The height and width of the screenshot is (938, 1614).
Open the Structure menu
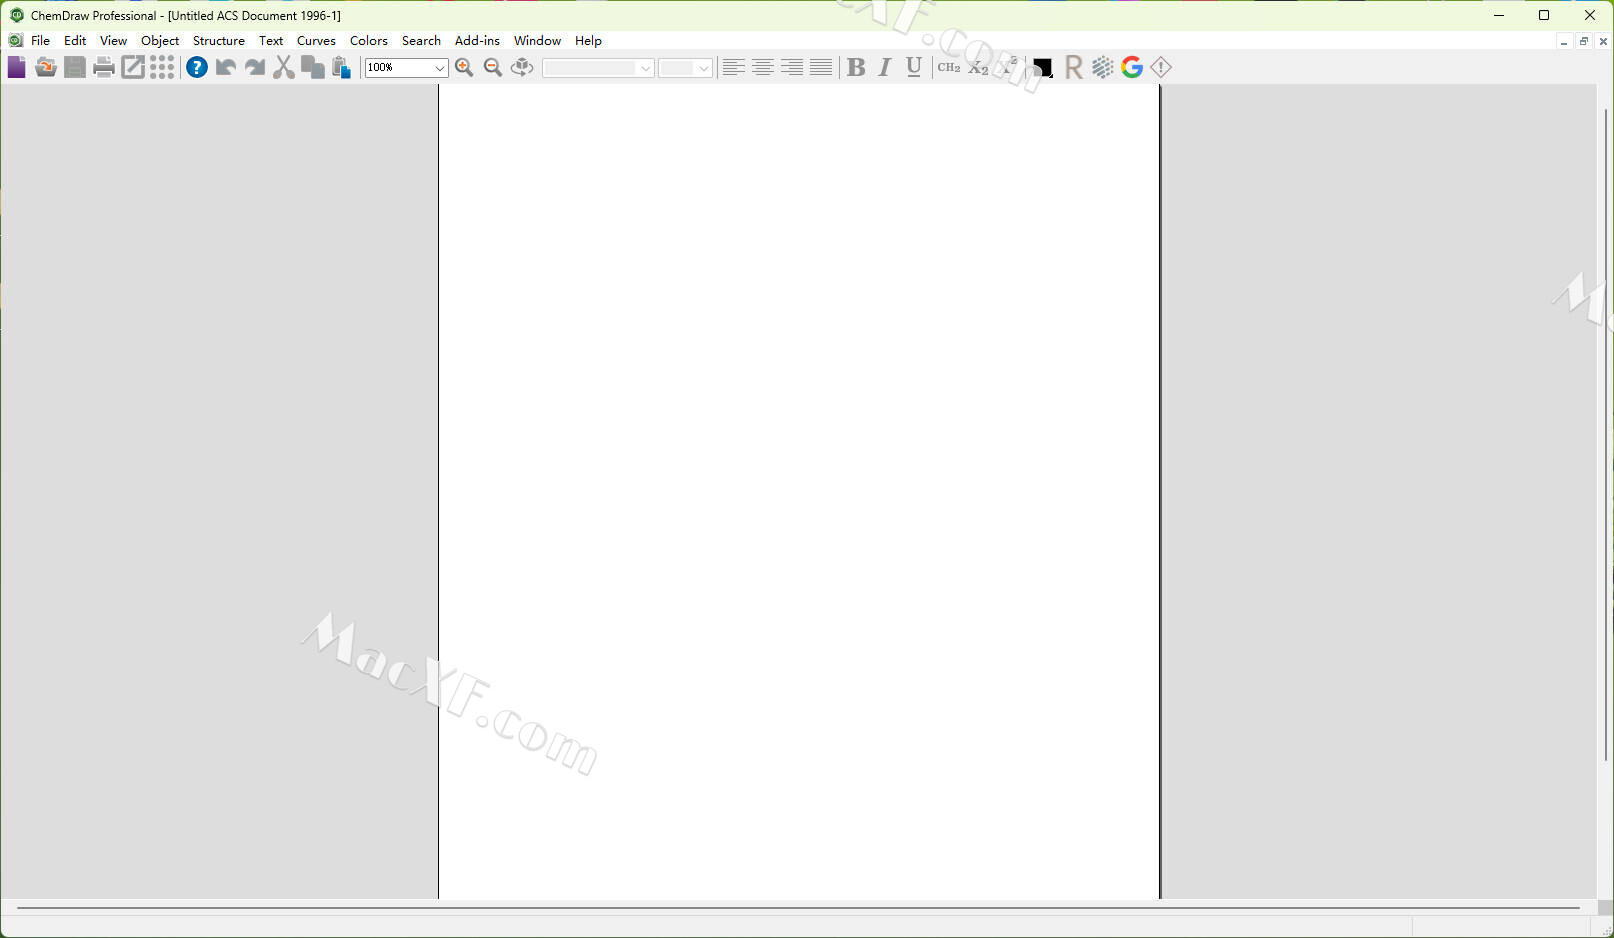[x=218, y=41]
